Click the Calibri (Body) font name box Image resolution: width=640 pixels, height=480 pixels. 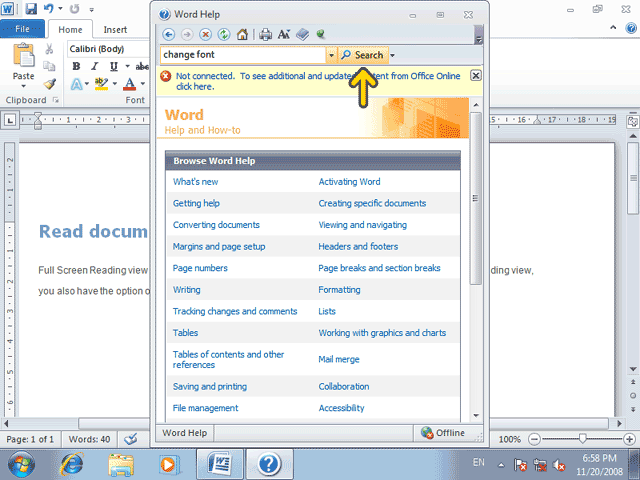pos(109,49)
